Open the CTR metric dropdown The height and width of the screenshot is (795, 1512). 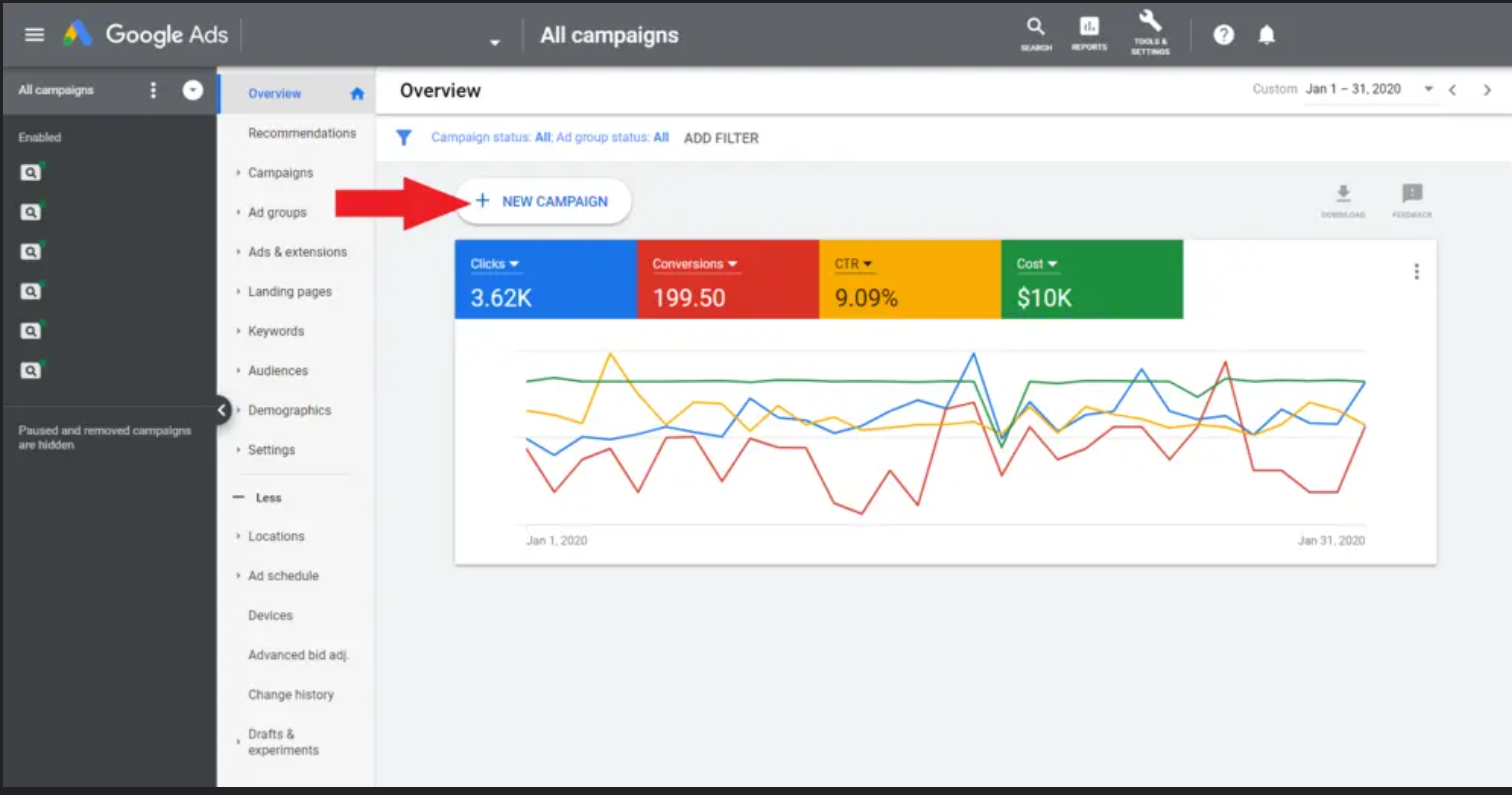click(854, 264)
